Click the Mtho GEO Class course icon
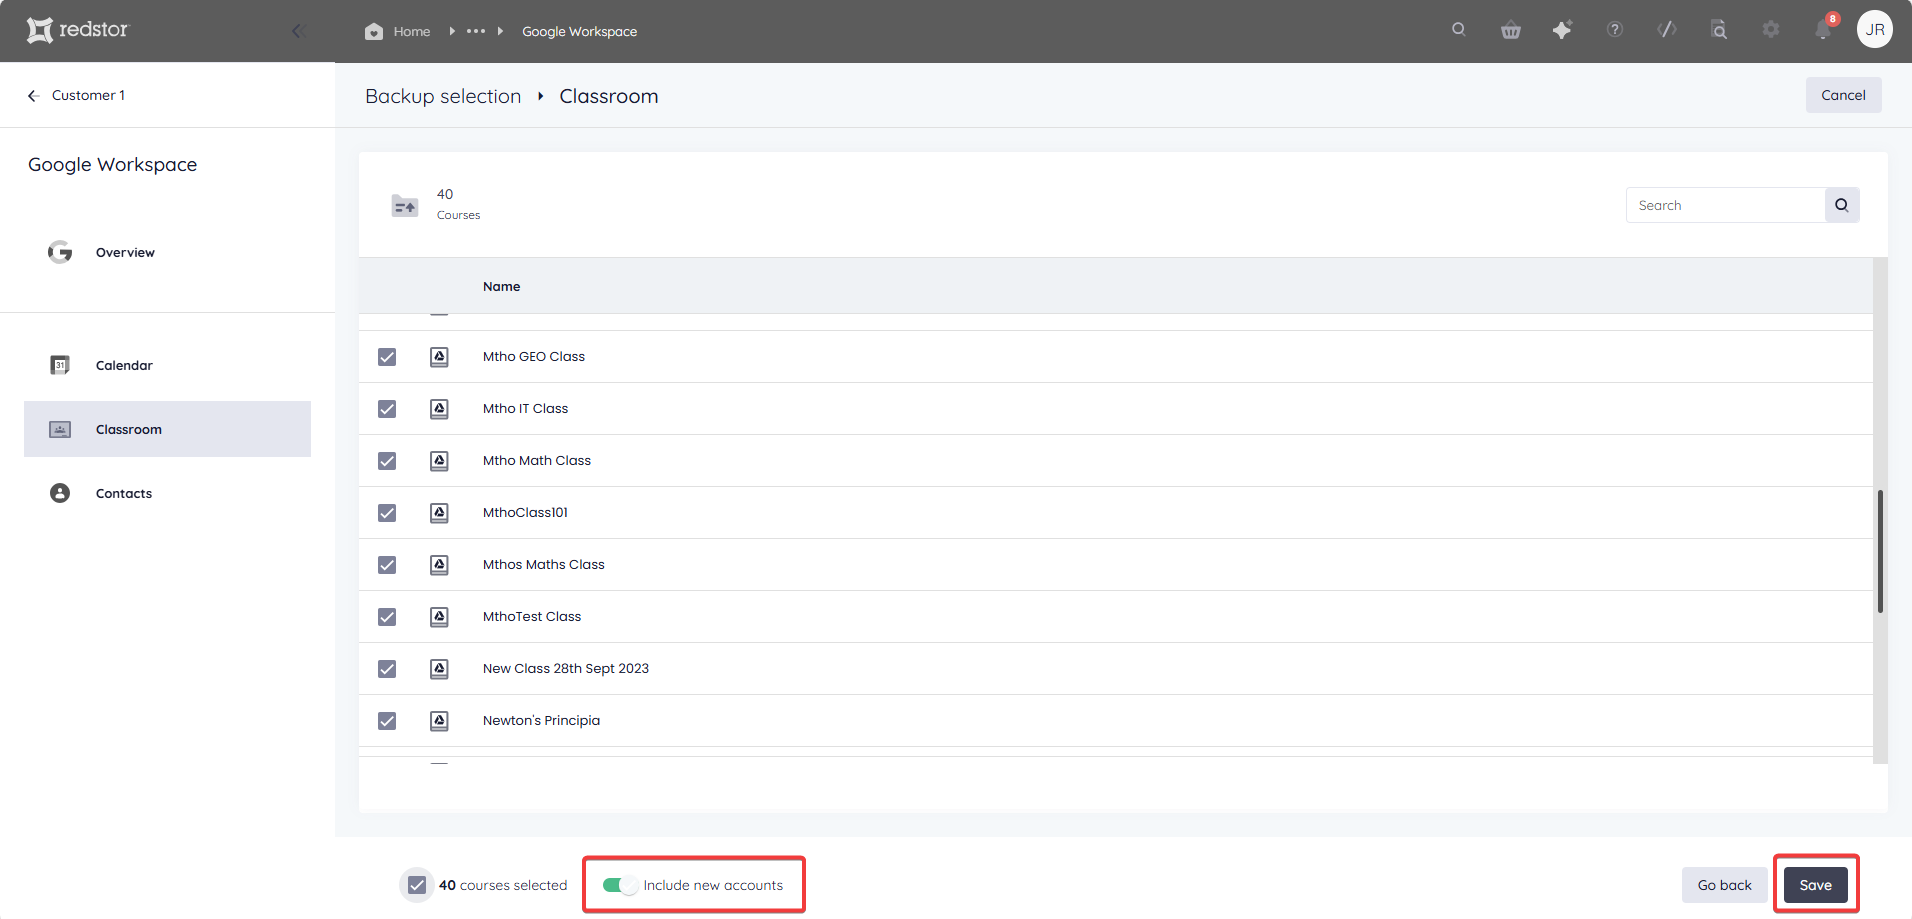Image resolution: width=1912 pixels, height=919 pixels. 439,357
